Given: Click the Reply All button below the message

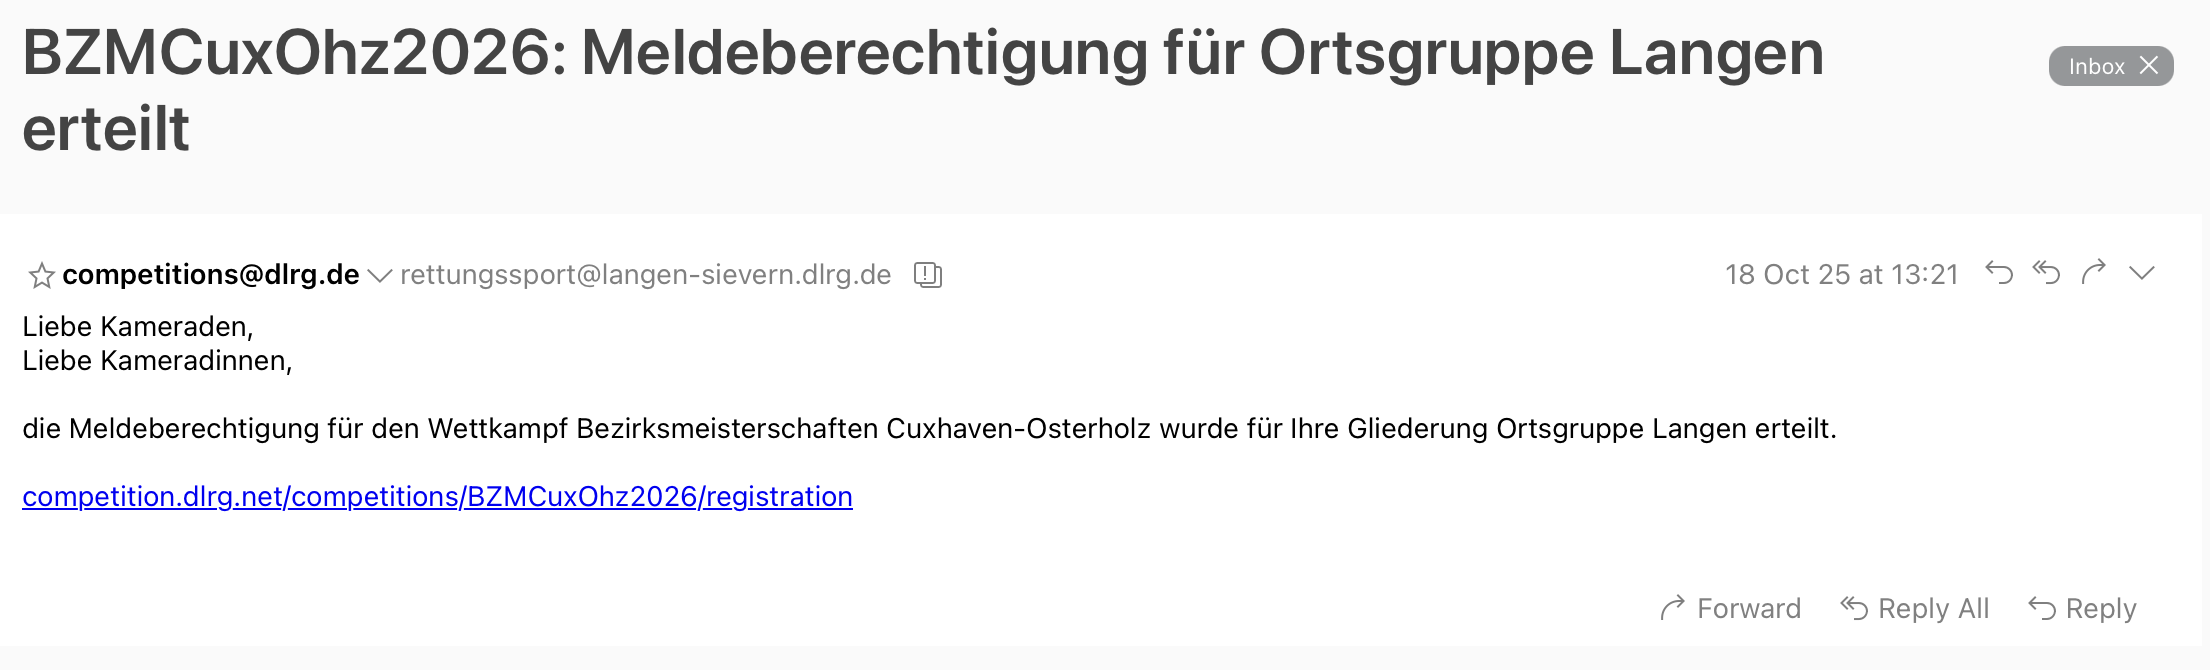Looking at the screenshot, I should coord(1915,608).
